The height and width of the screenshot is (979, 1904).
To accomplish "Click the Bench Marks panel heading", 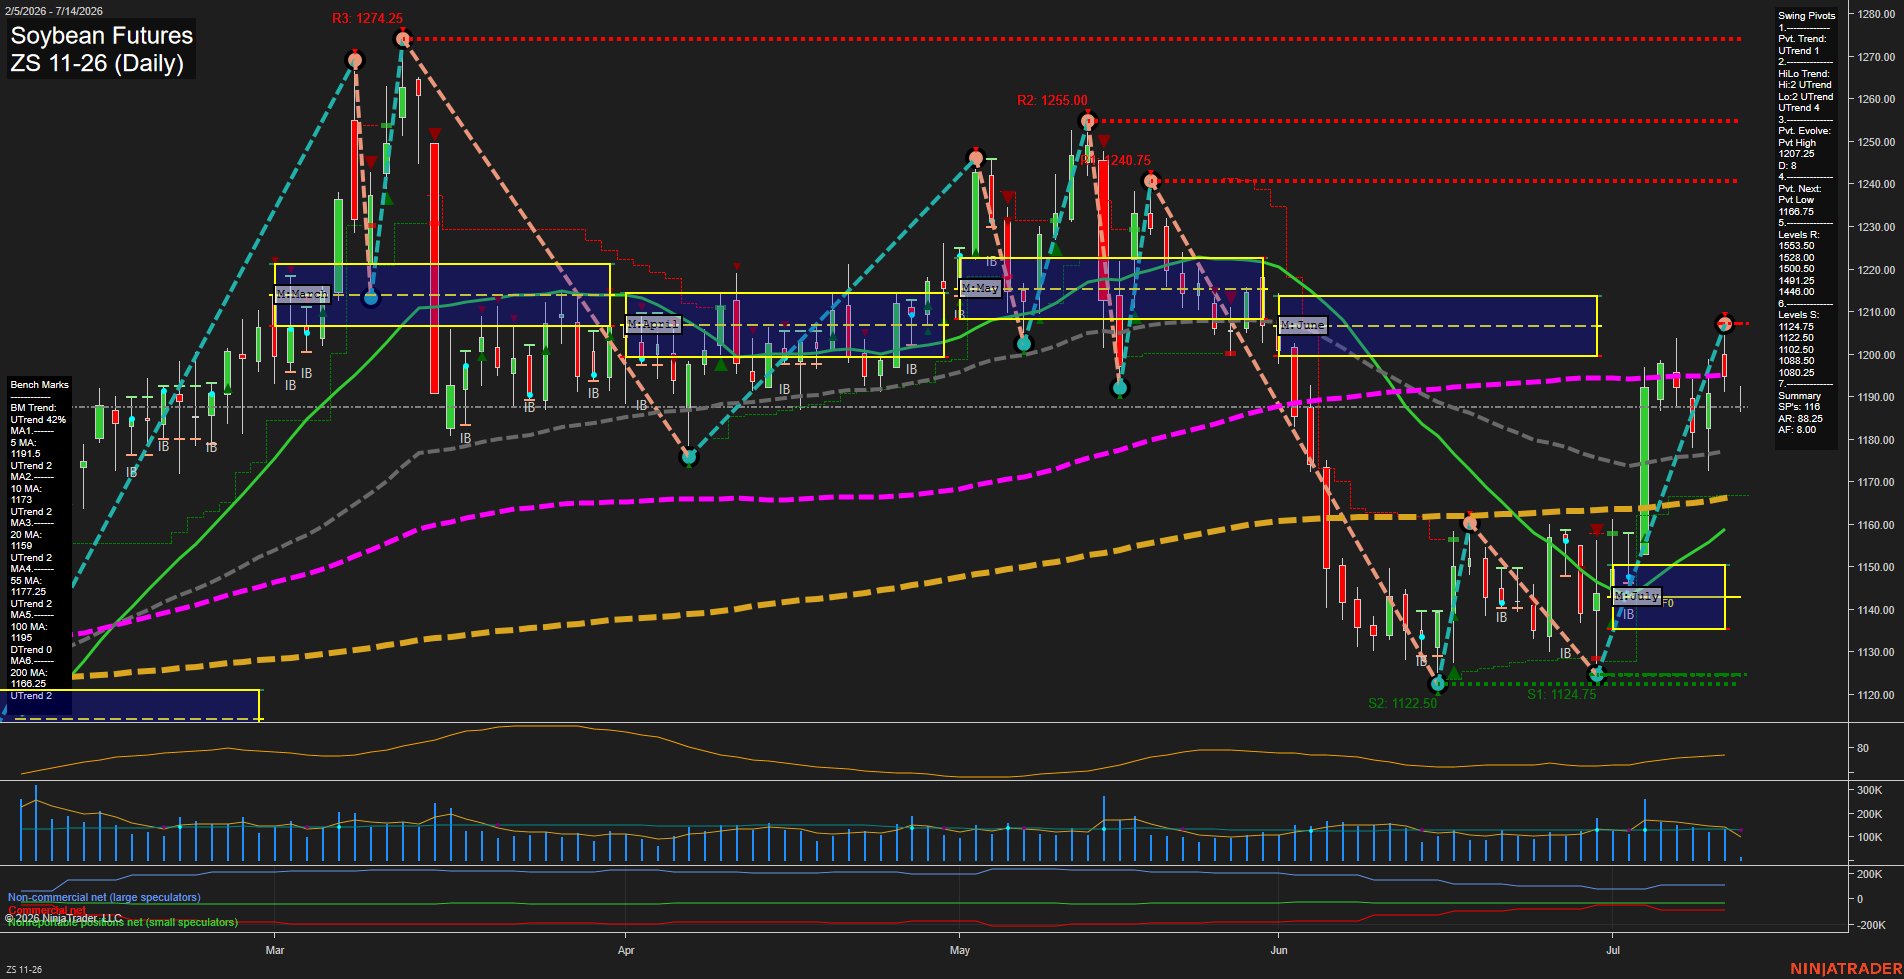I will pos(40,385).
